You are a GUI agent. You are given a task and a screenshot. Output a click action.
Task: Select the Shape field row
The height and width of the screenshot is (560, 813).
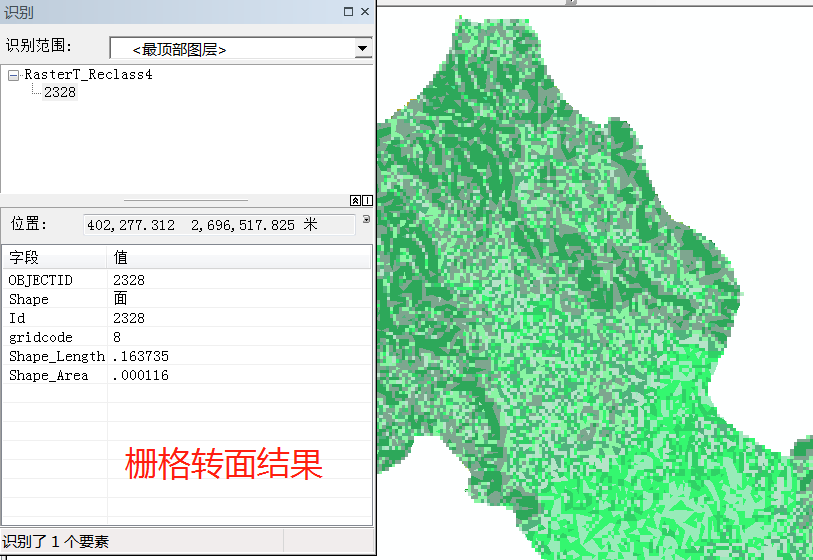tap(55, 299)
